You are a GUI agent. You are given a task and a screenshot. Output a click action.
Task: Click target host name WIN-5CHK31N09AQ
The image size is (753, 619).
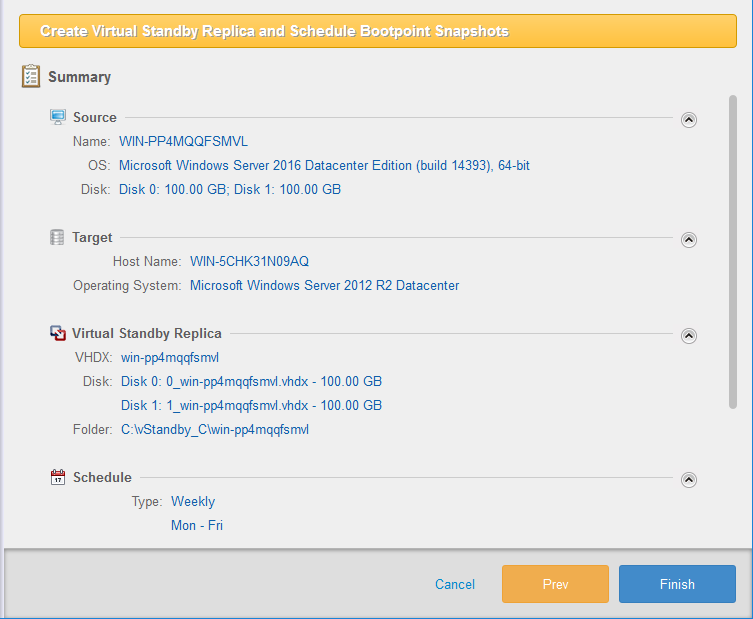point(249,261)
